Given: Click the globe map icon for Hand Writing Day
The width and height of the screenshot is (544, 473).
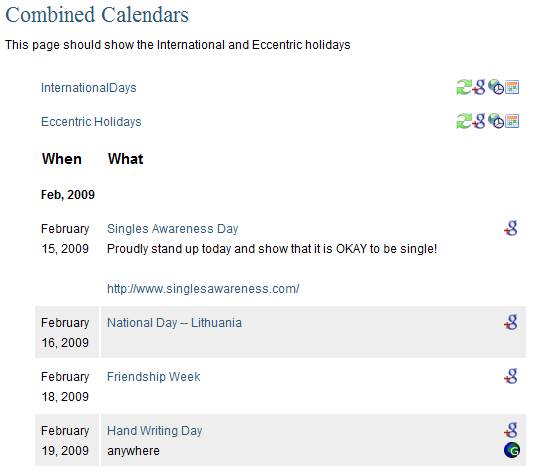Looking at the screenshot, I should click(512, 450).
